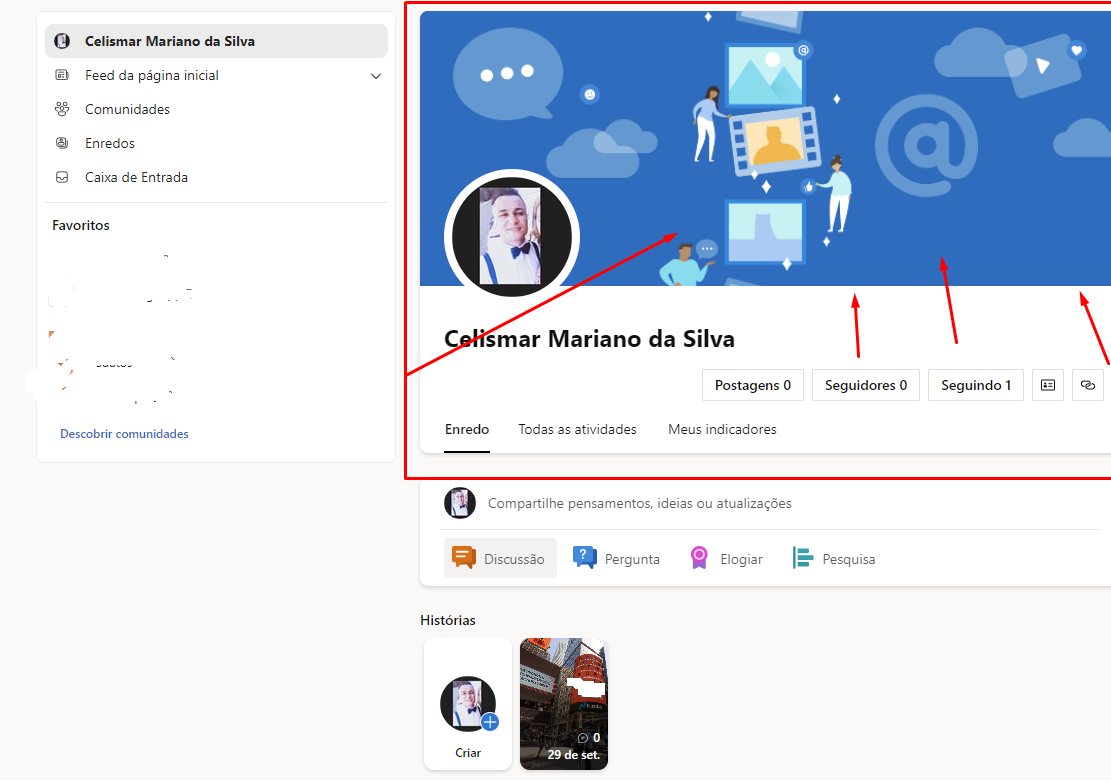Click the link icon next to contact card
This screenshot has height=783, width=1111.
(1088, 385)
